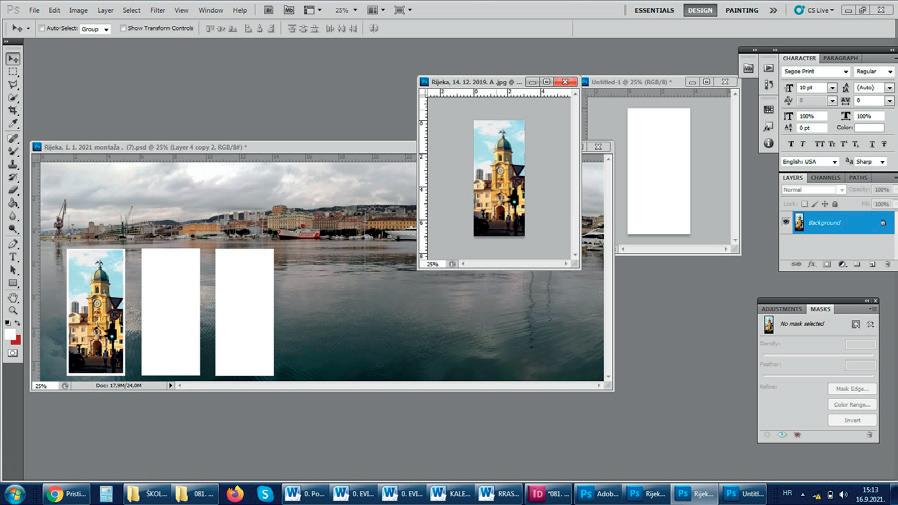Click the Lasso tool
Screen dimensions: 898x505
coord(13,85)
